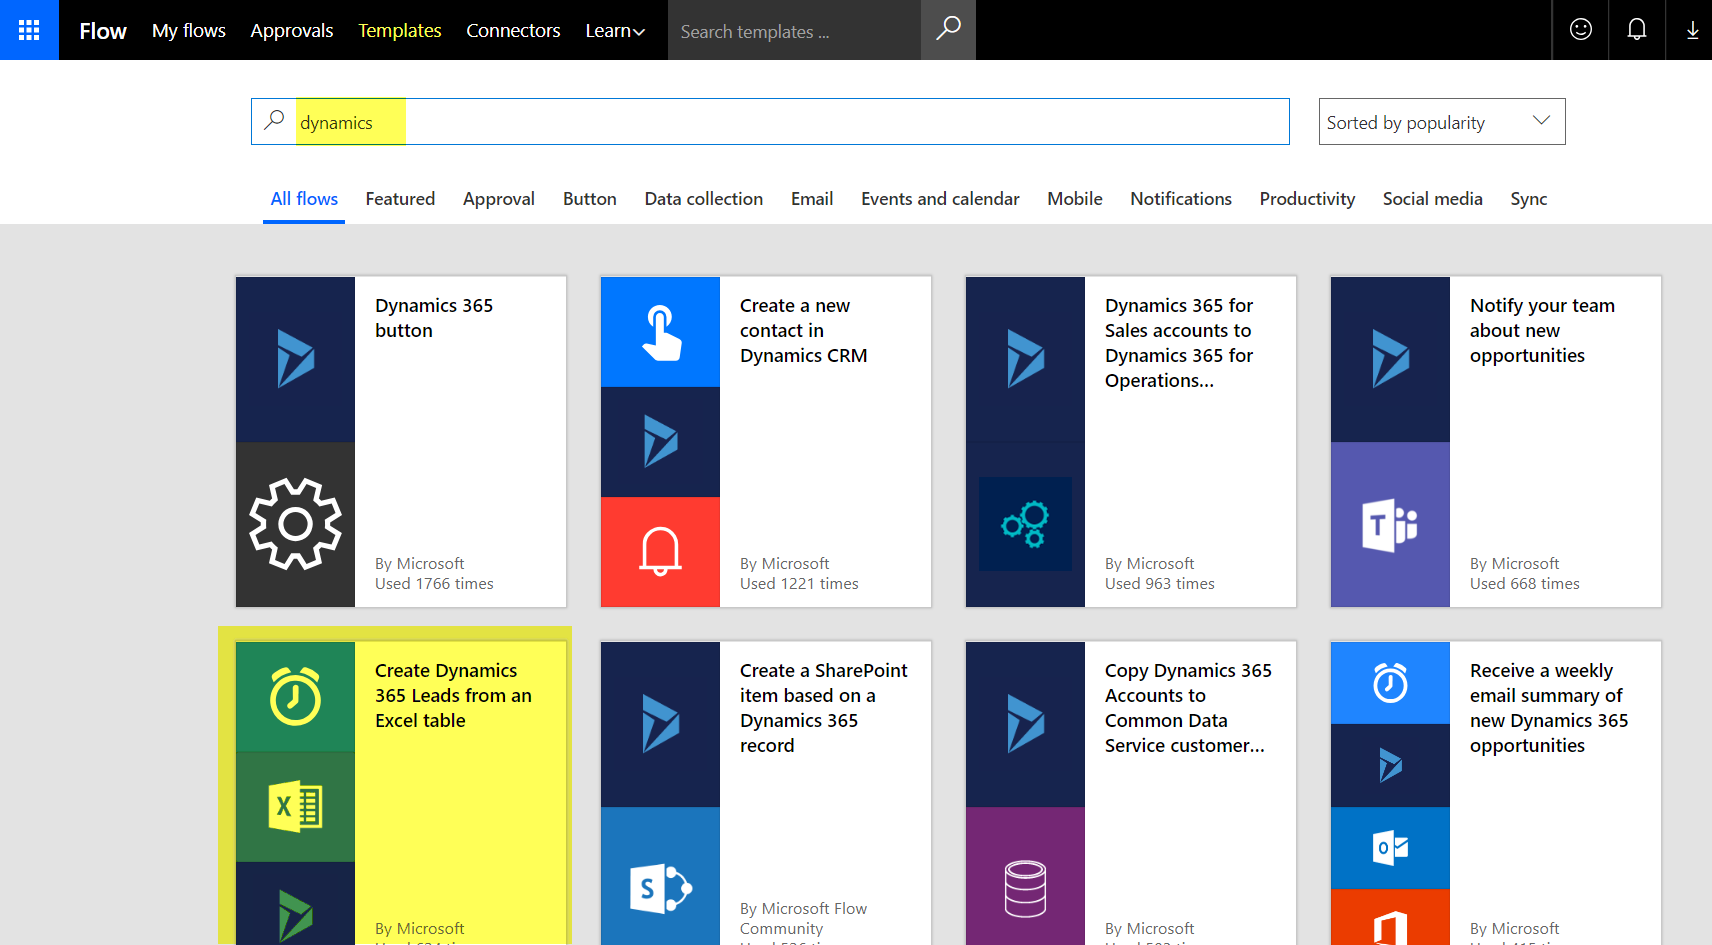The height and width of the screenshot is (945, 1712).
Task: Click the small Dynamics icon on weekly email summary card
Action: point(1390,765)
